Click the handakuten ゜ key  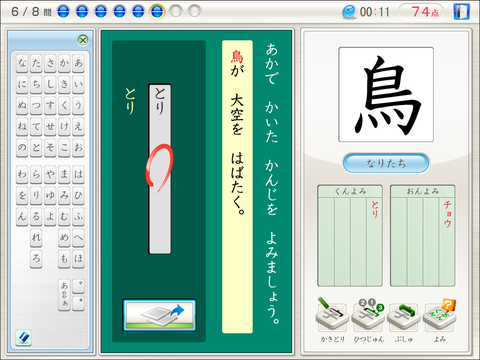pos(78,304)
